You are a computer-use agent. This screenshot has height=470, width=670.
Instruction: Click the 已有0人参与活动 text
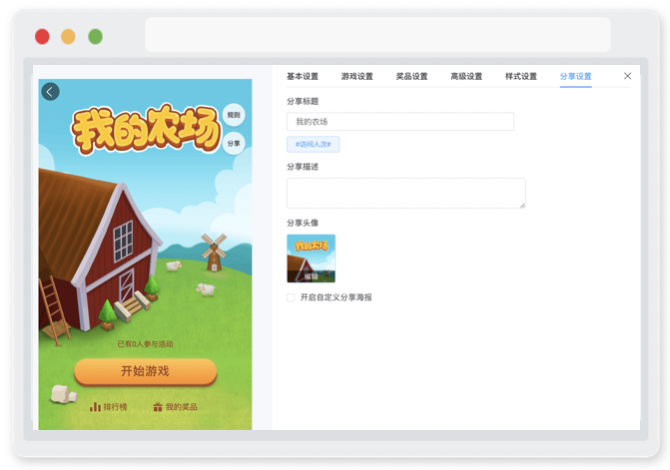tap(145, 344)
